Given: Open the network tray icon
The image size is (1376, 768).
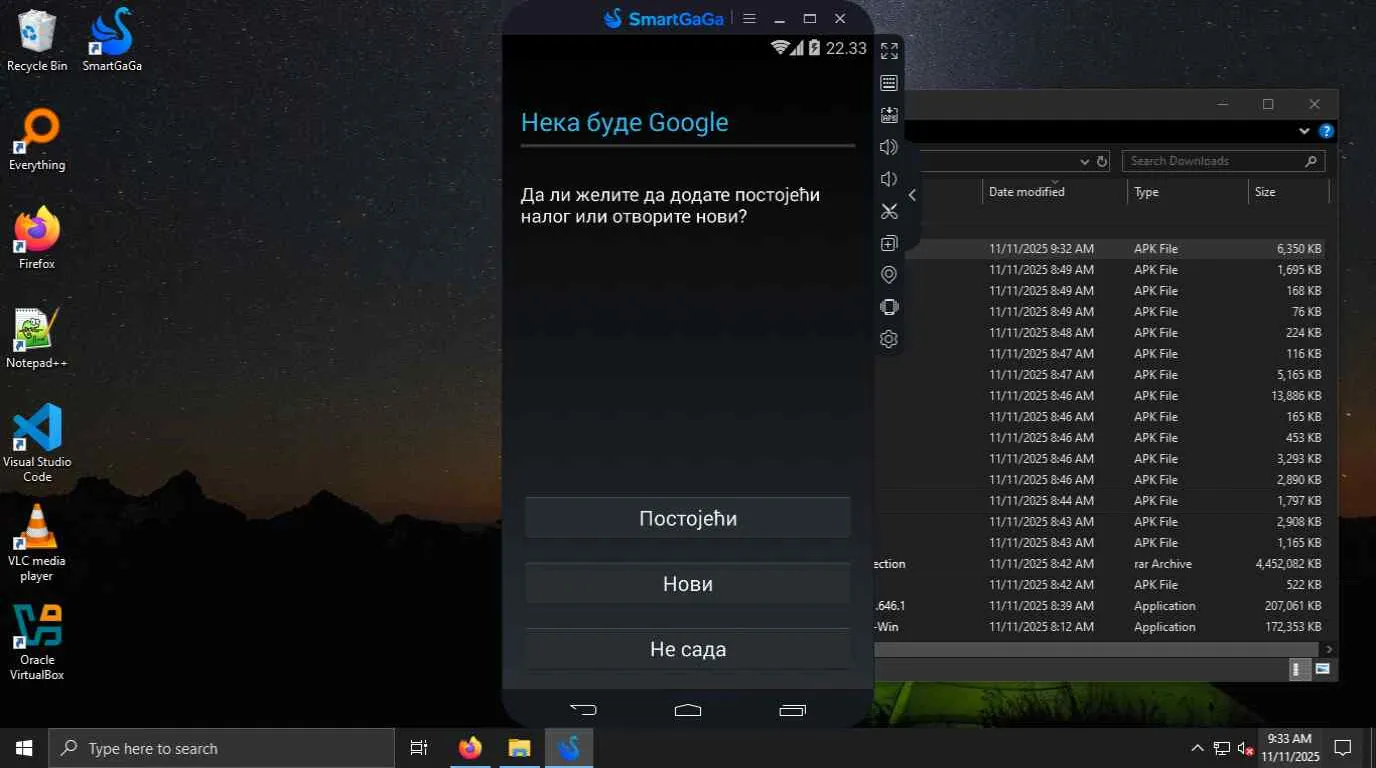Looking at the screenshot, I should coord(1222,748).
